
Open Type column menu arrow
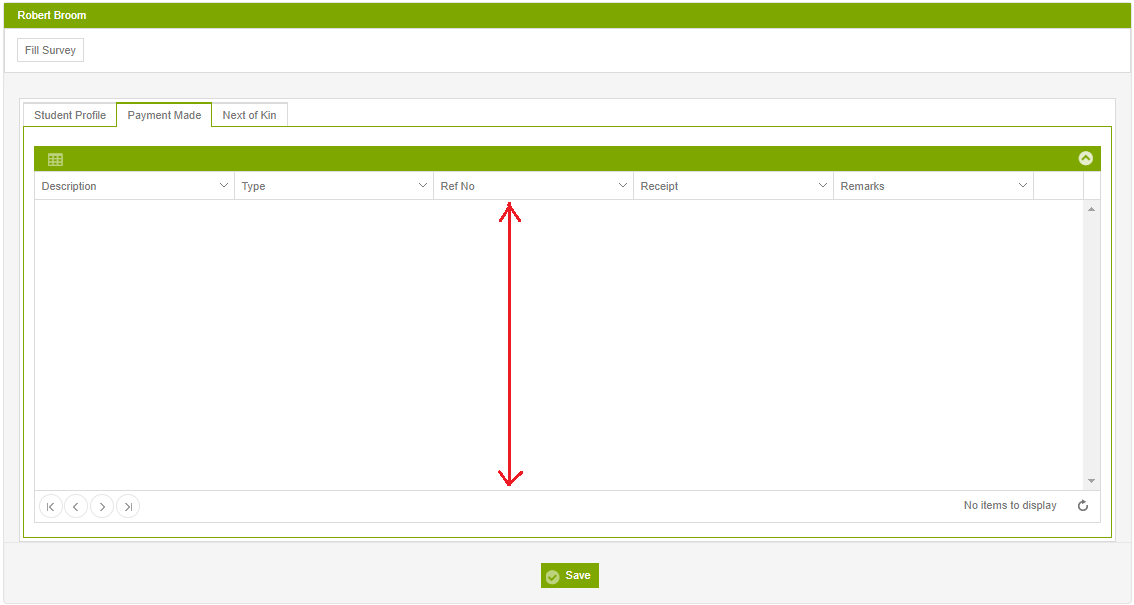pos(423,186)
